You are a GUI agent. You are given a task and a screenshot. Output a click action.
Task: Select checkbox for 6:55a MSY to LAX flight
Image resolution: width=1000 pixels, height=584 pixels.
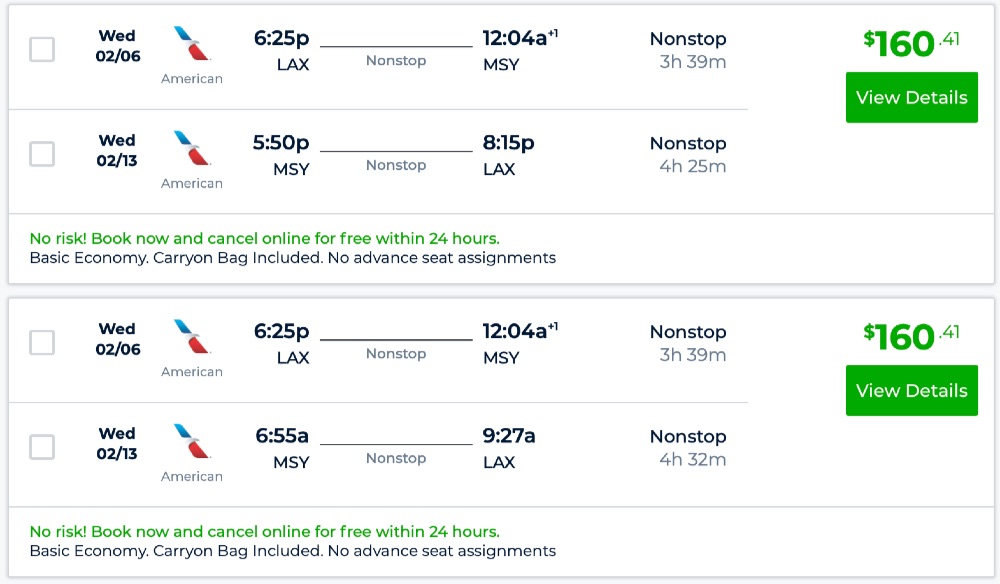(x=42, y=447)
